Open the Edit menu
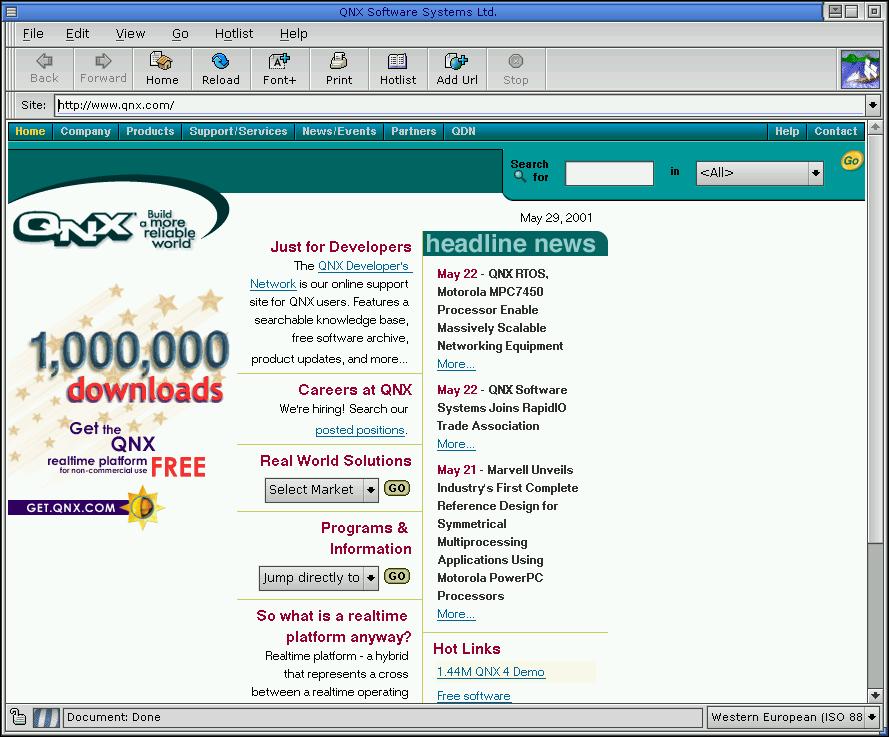Viewport: 889px width, 737px height. pyautogui.click(x=77, y=34)
